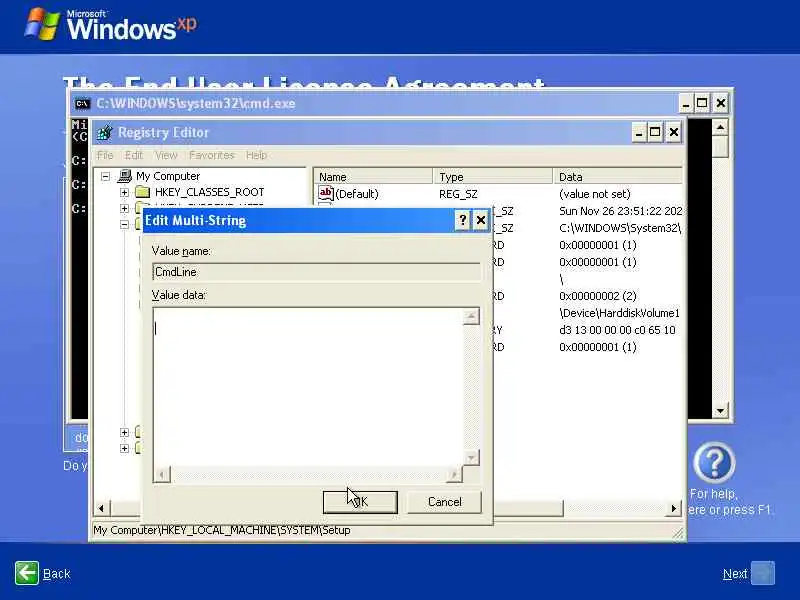Click the cmd.exe window scroll down arrow
800x600 pixels.
click(x=720, y=411)
